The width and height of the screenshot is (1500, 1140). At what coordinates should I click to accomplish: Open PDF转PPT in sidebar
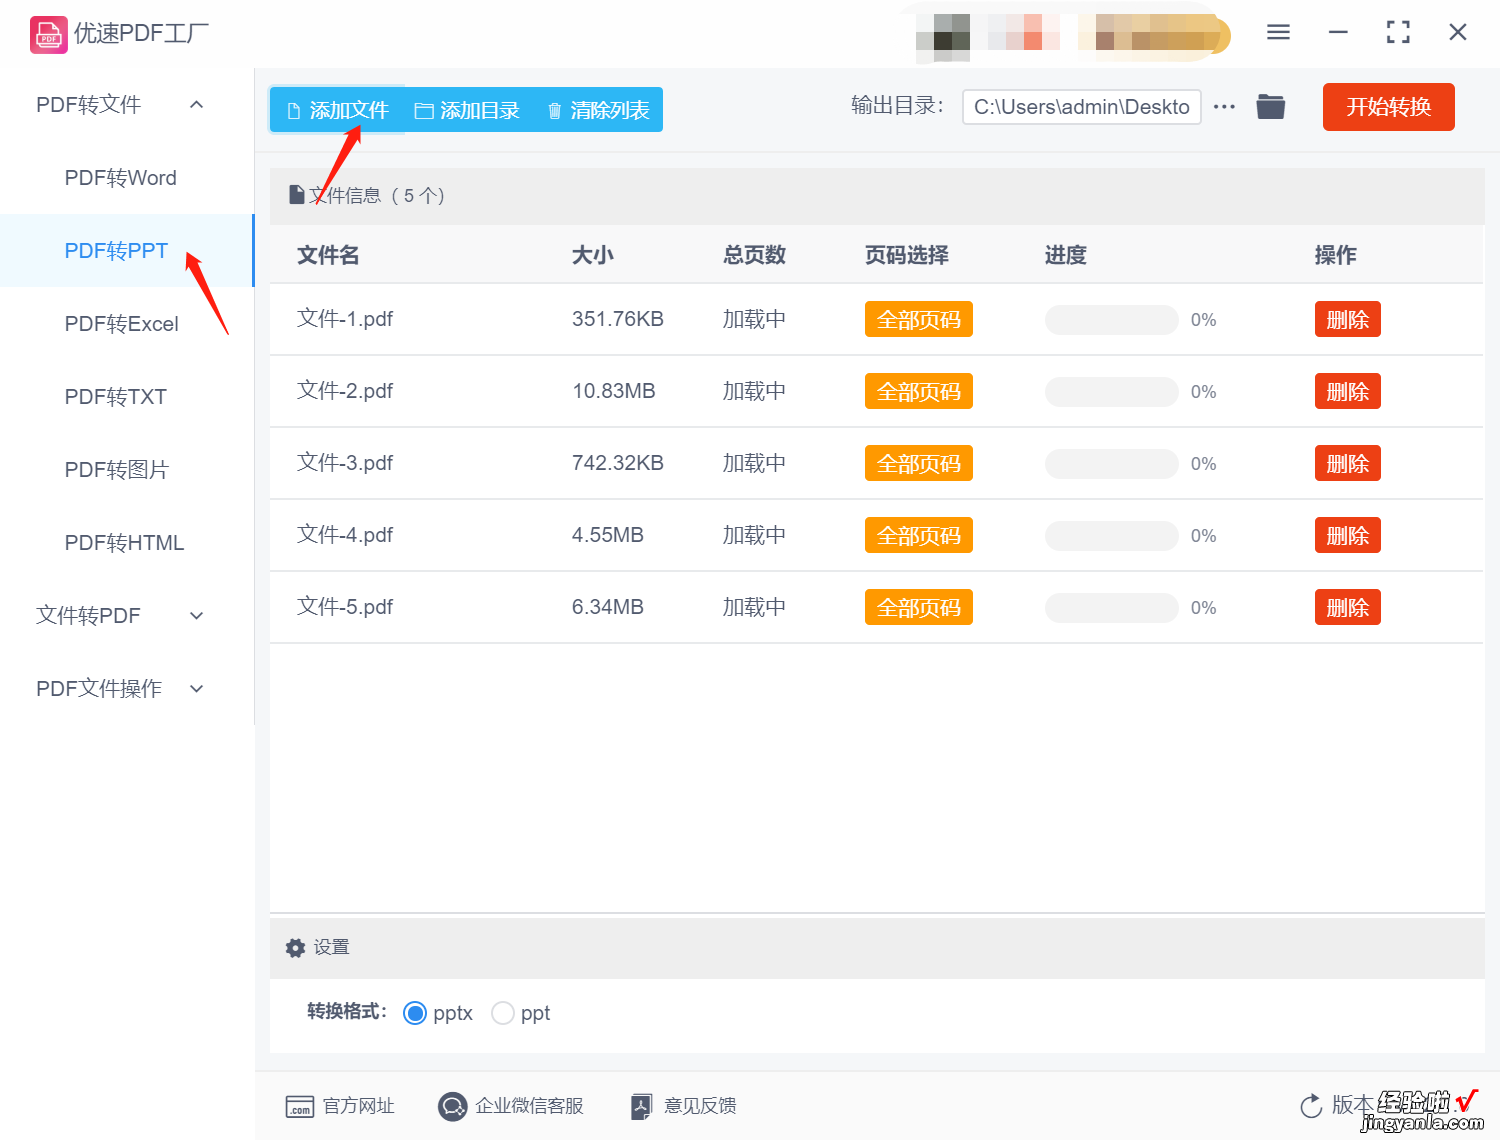127,251
